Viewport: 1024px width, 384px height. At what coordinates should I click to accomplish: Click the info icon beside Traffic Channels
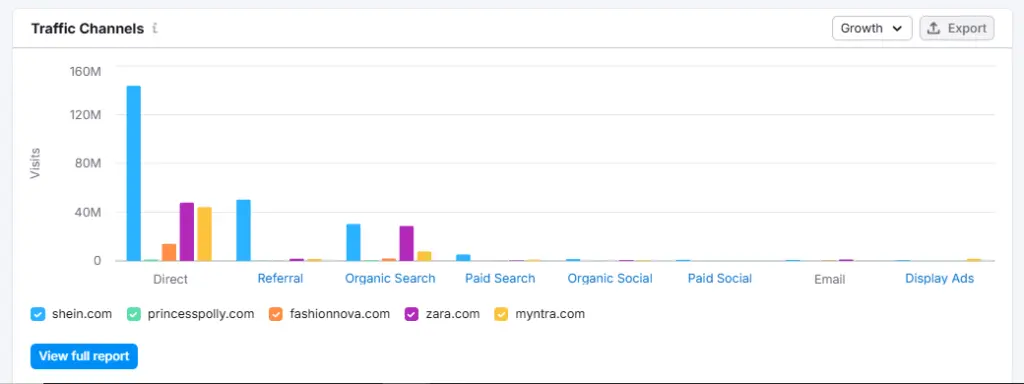pos(155,29)
